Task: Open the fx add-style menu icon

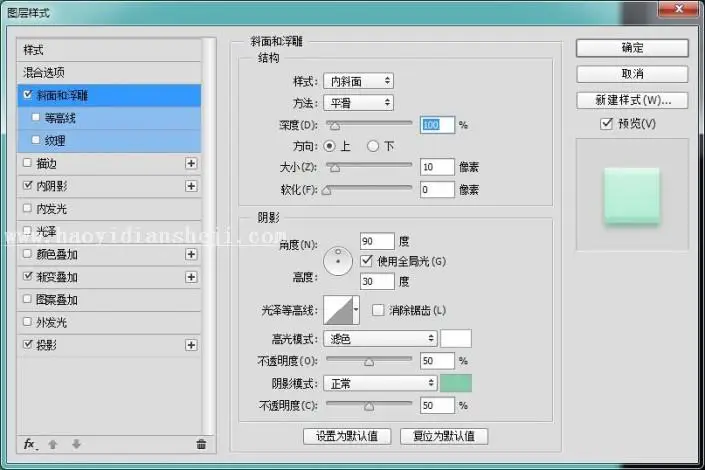Action: [30, 444]
